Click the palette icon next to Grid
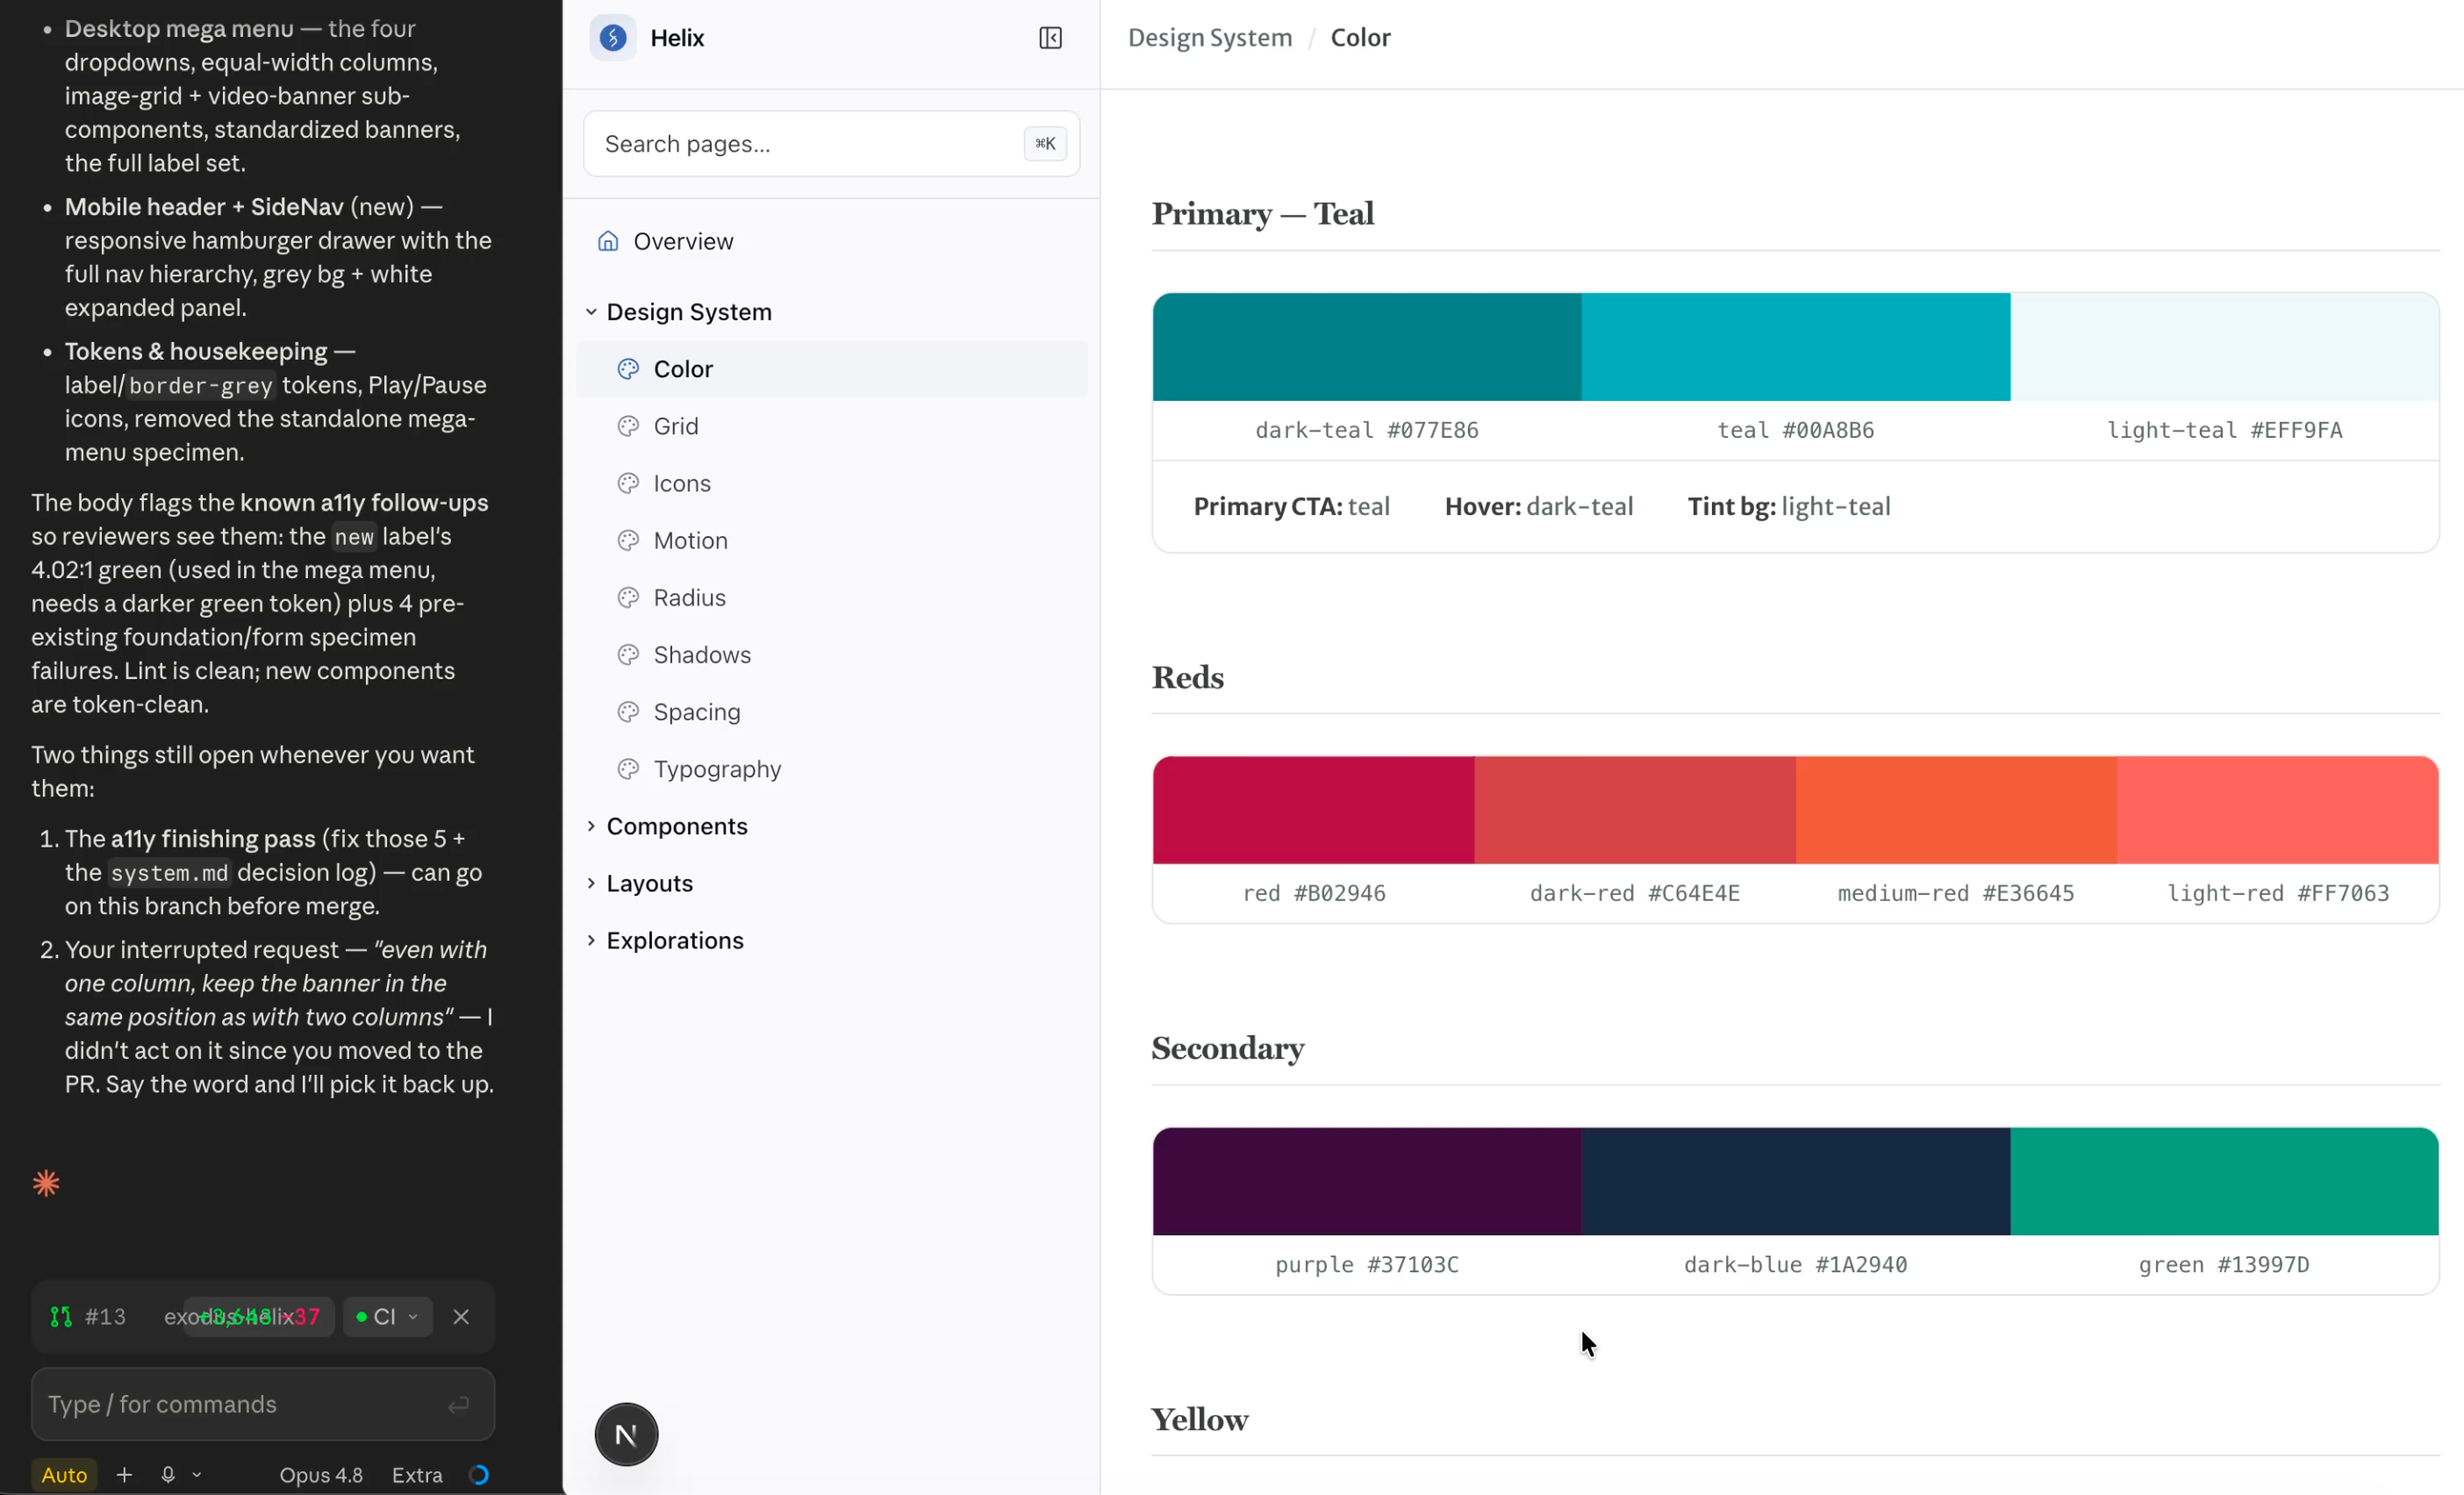This screenshot has height=1495, width=2464. click(628, 426)
